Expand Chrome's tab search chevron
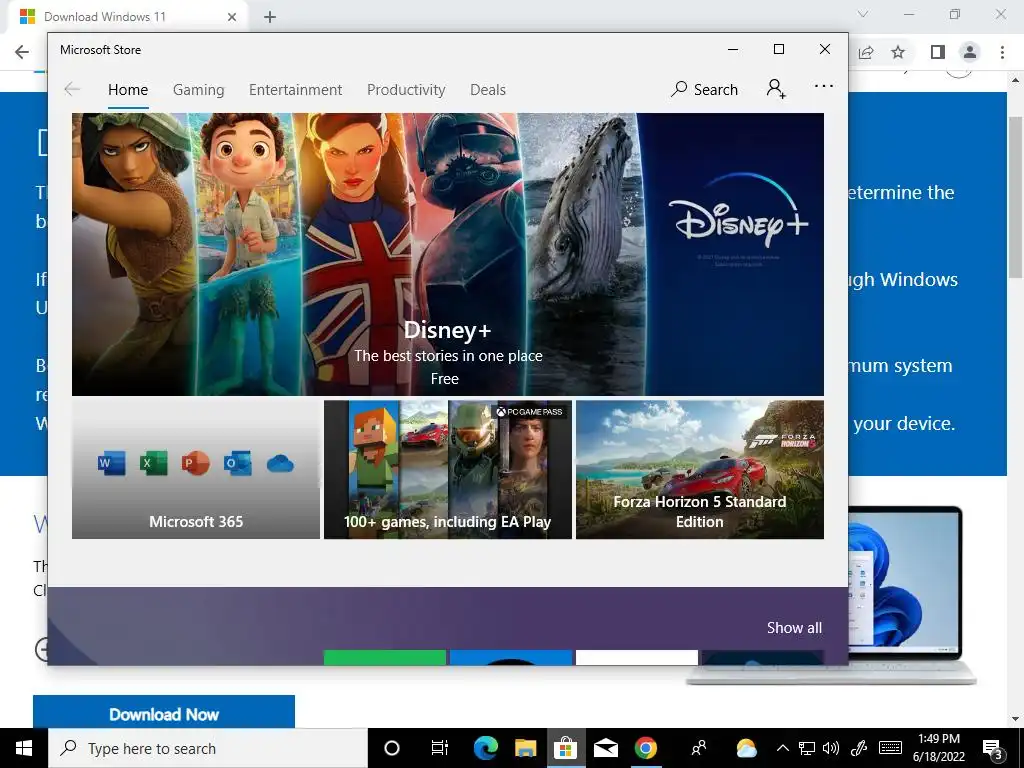This screenshot has width=1024, height=768. (x=863, y=14)
